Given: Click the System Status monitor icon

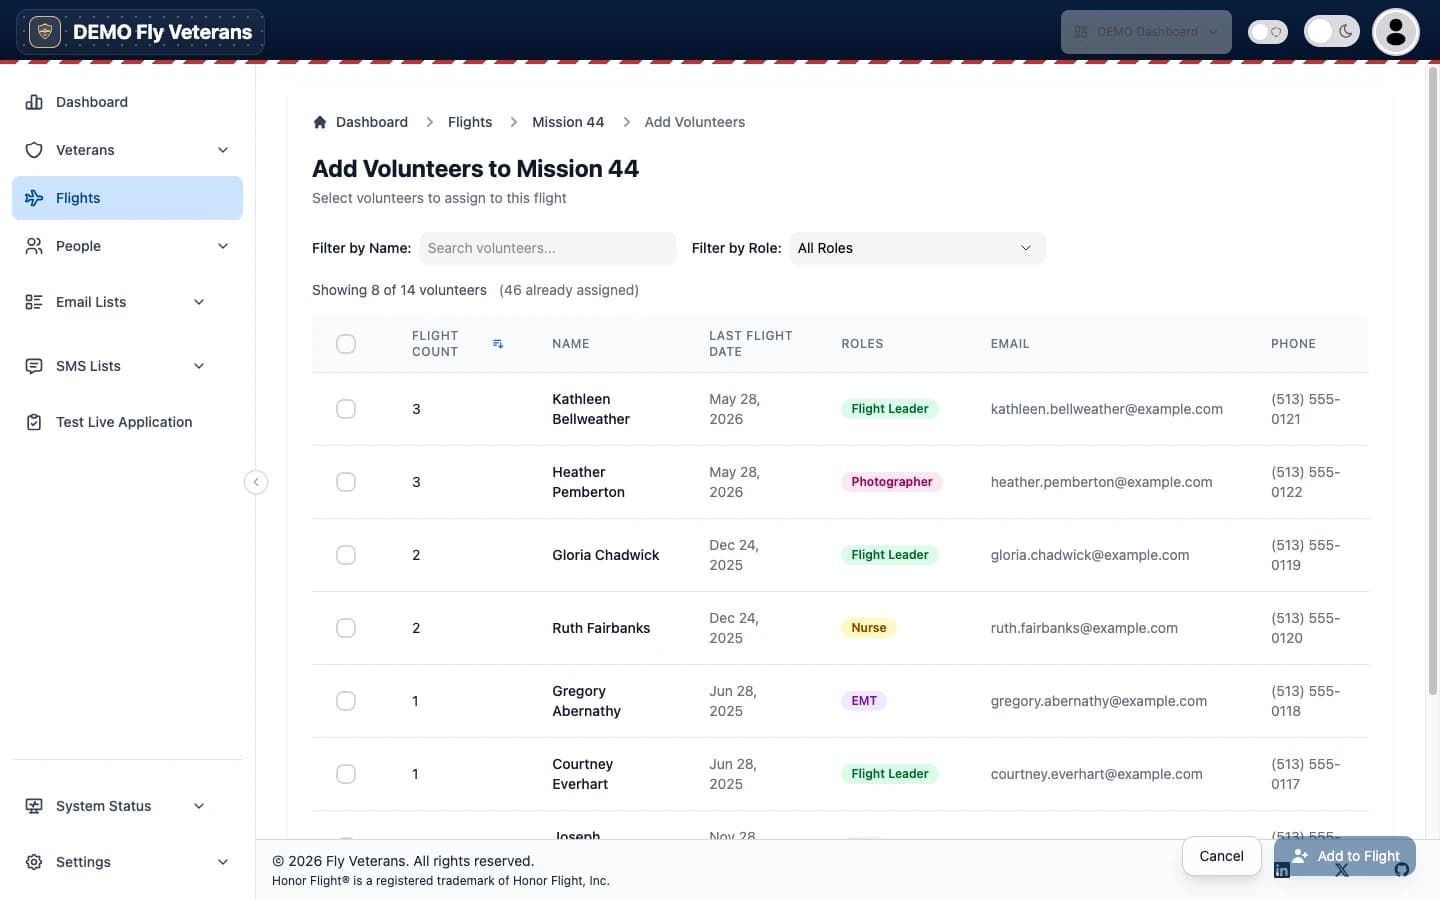Looking at the screenshot, I should 34,806.
